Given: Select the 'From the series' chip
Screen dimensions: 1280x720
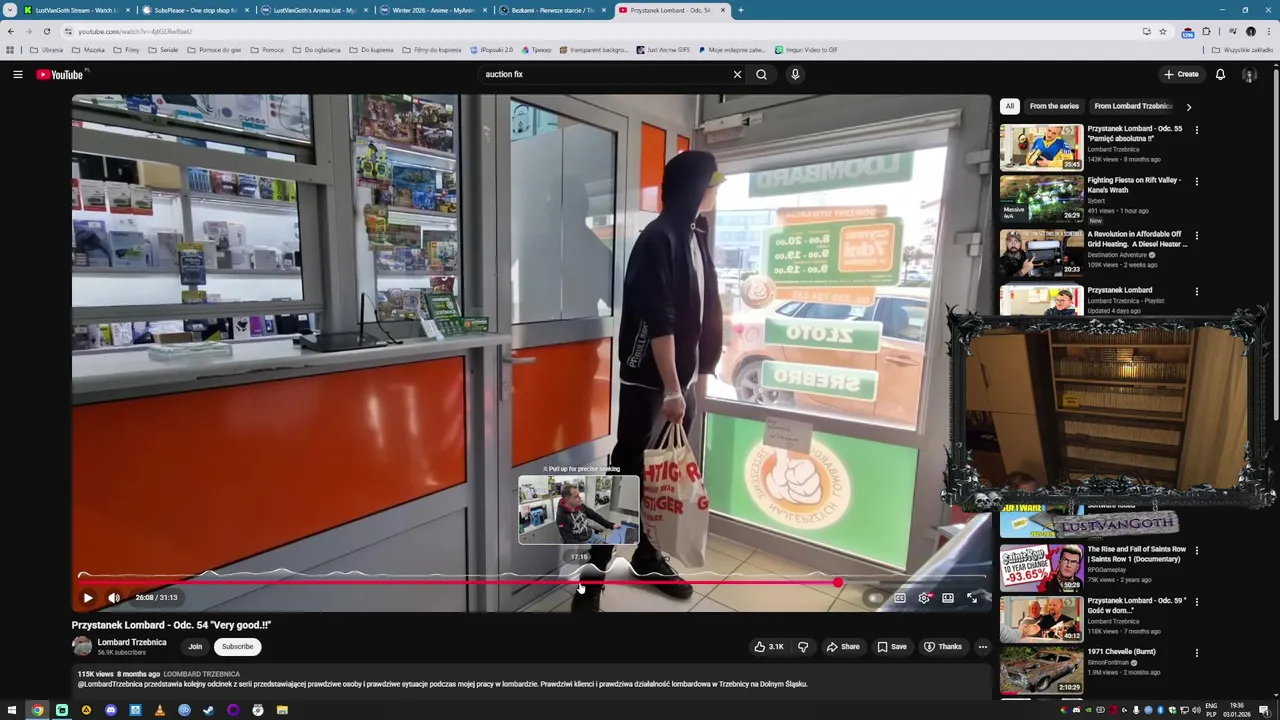Looking at the screenshot, I should pos(1054,106).
